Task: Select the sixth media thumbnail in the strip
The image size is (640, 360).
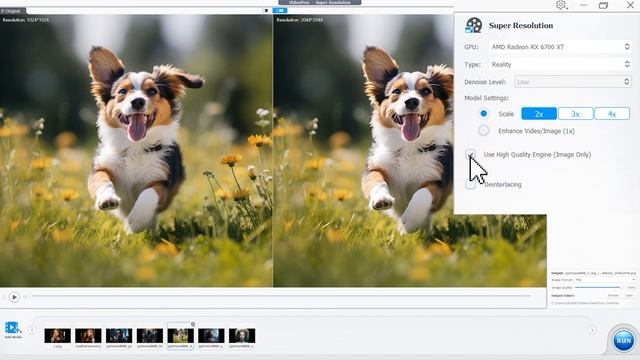Action: [x=211, y=336]
